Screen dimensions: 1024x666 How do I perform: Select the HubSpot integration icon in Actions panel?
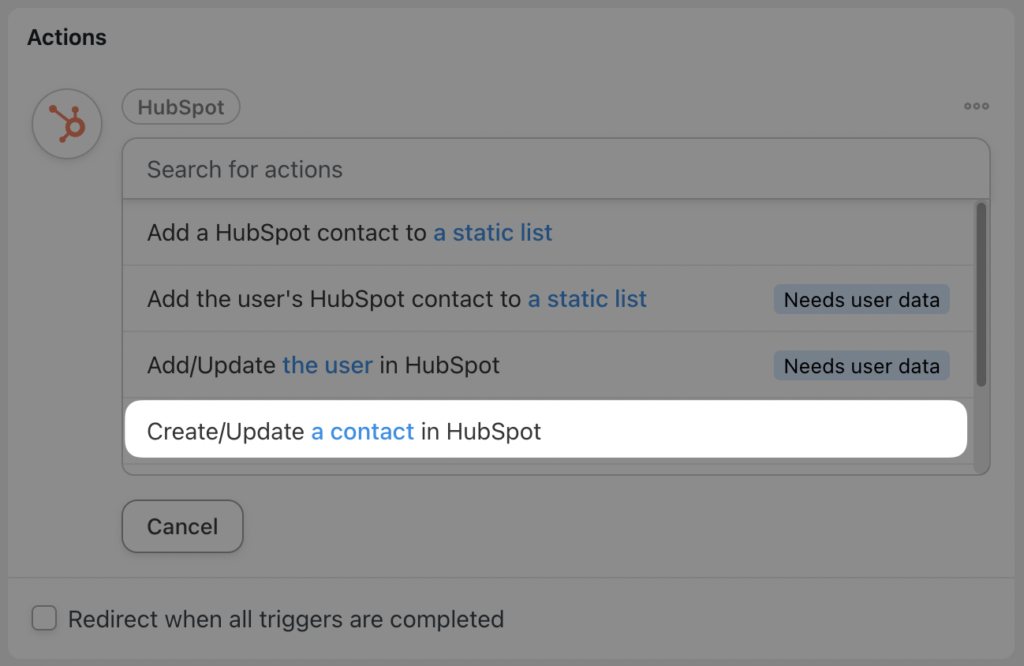66,123
